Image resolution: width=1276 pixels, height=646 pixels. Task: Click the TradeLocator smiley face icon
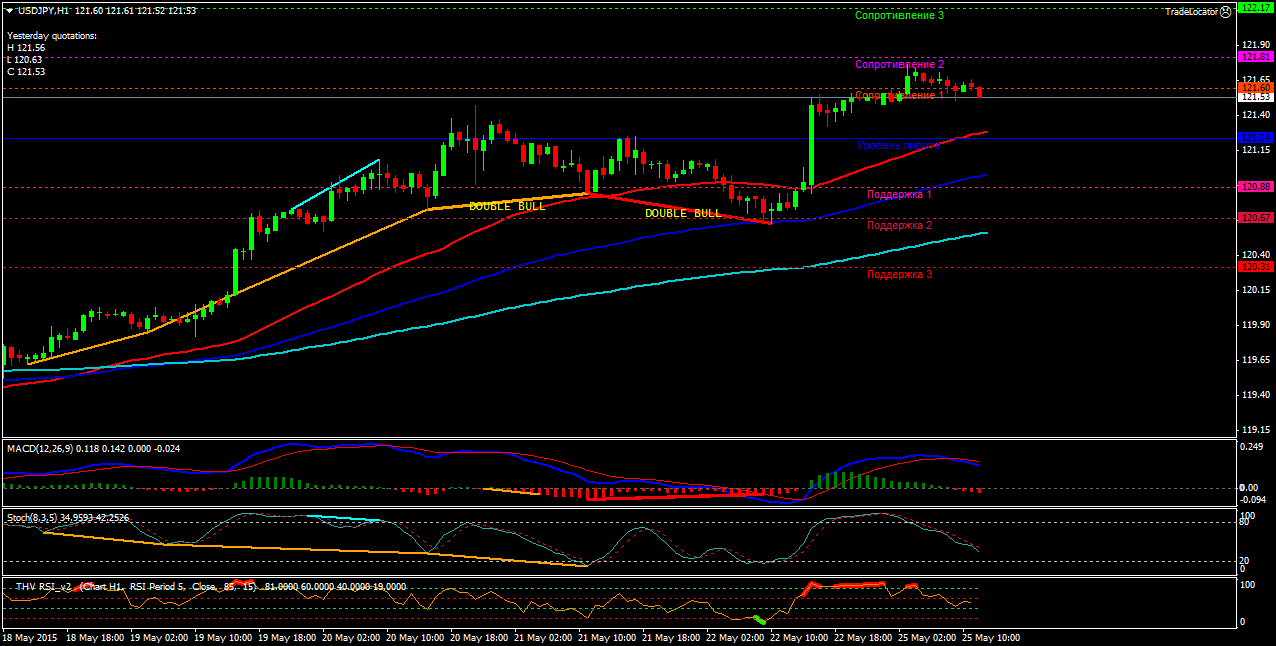point(1226,11)
